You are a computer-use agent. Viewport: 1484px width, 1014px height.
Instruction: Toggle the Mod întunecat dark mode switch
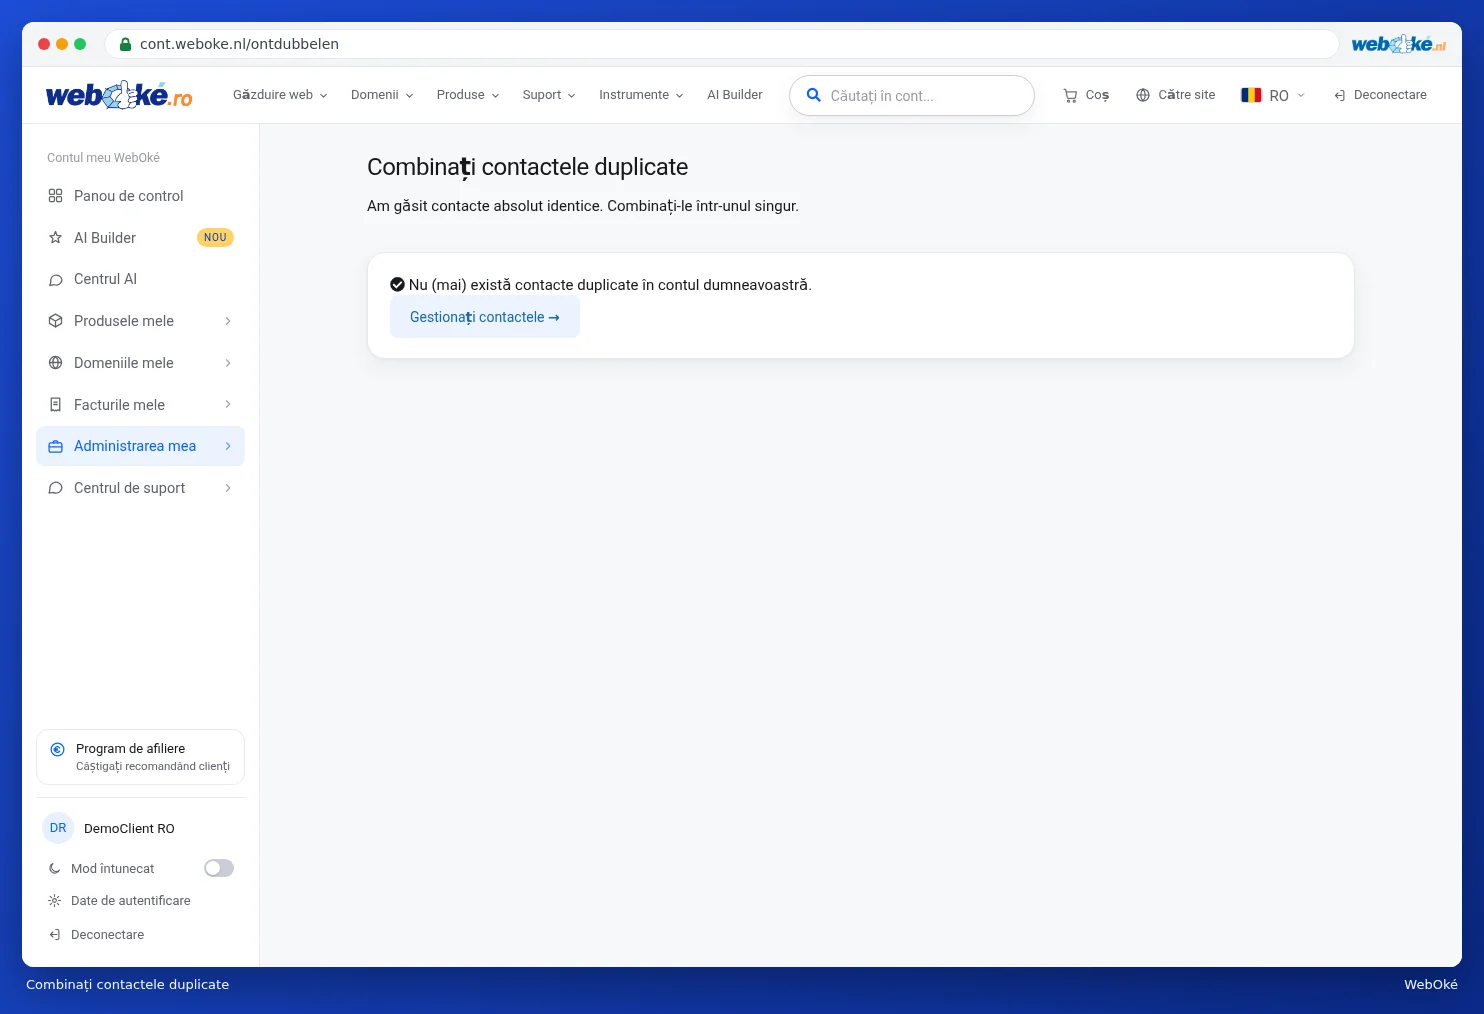pyautogui.click(x=219, y=868)
